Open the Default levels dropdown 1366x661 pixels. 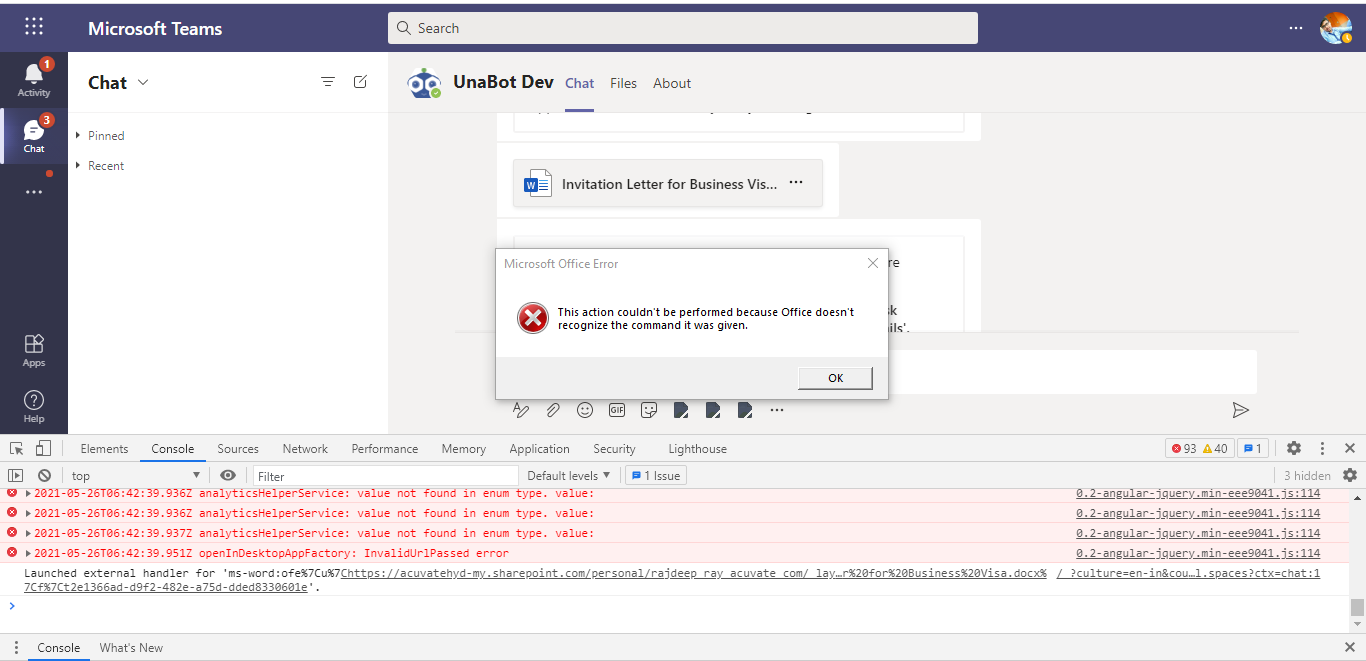click(x=568, y=475)
